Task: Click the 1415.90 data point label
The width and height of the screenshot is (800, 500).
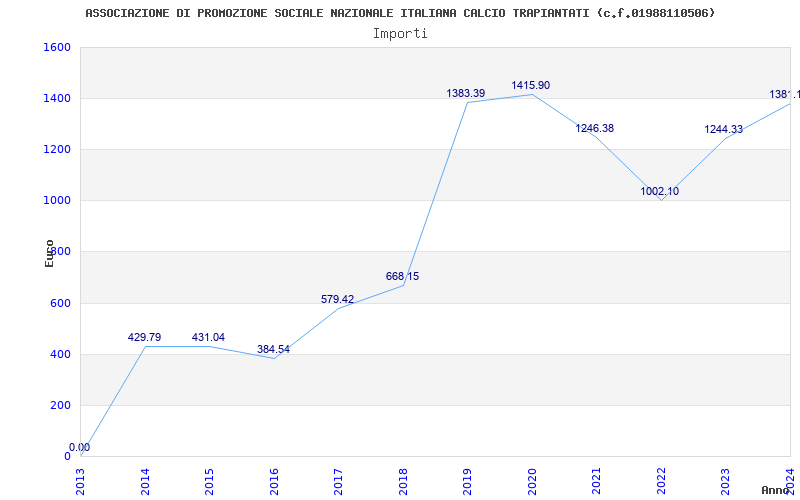Action: pyautogui.click(x=530, y=86)
